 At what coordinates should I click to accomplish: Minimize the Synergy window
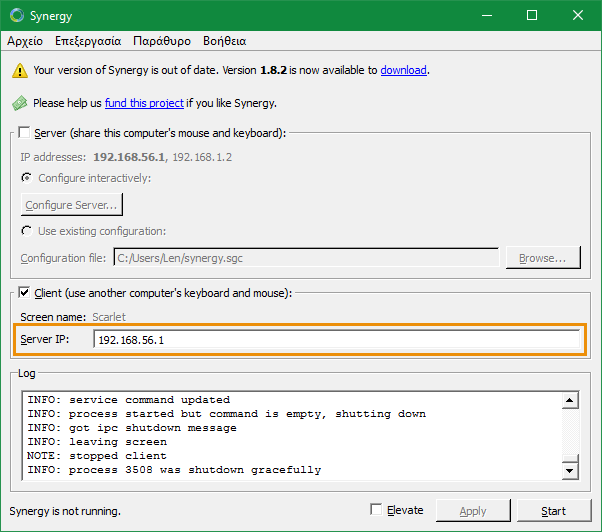(x=487, y=15)
